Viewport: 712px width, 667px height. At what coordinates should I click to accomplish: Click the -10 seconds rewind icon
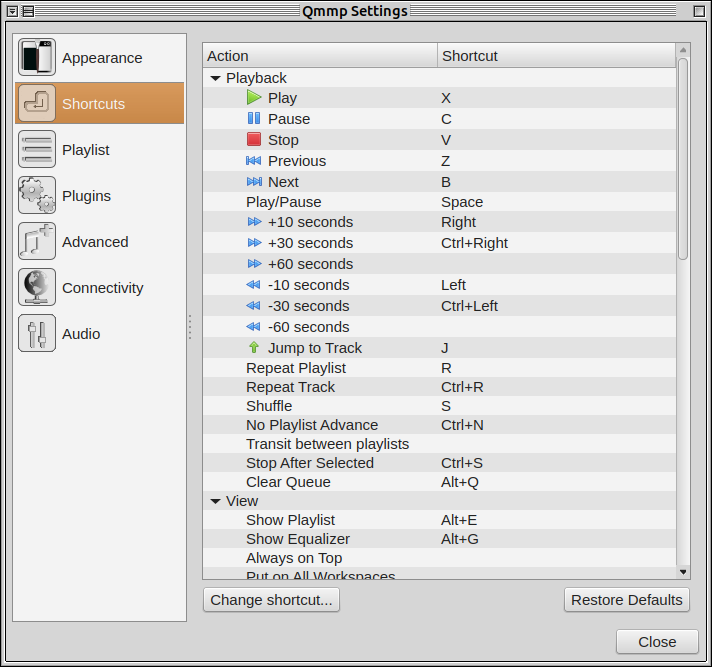(253, 285)
